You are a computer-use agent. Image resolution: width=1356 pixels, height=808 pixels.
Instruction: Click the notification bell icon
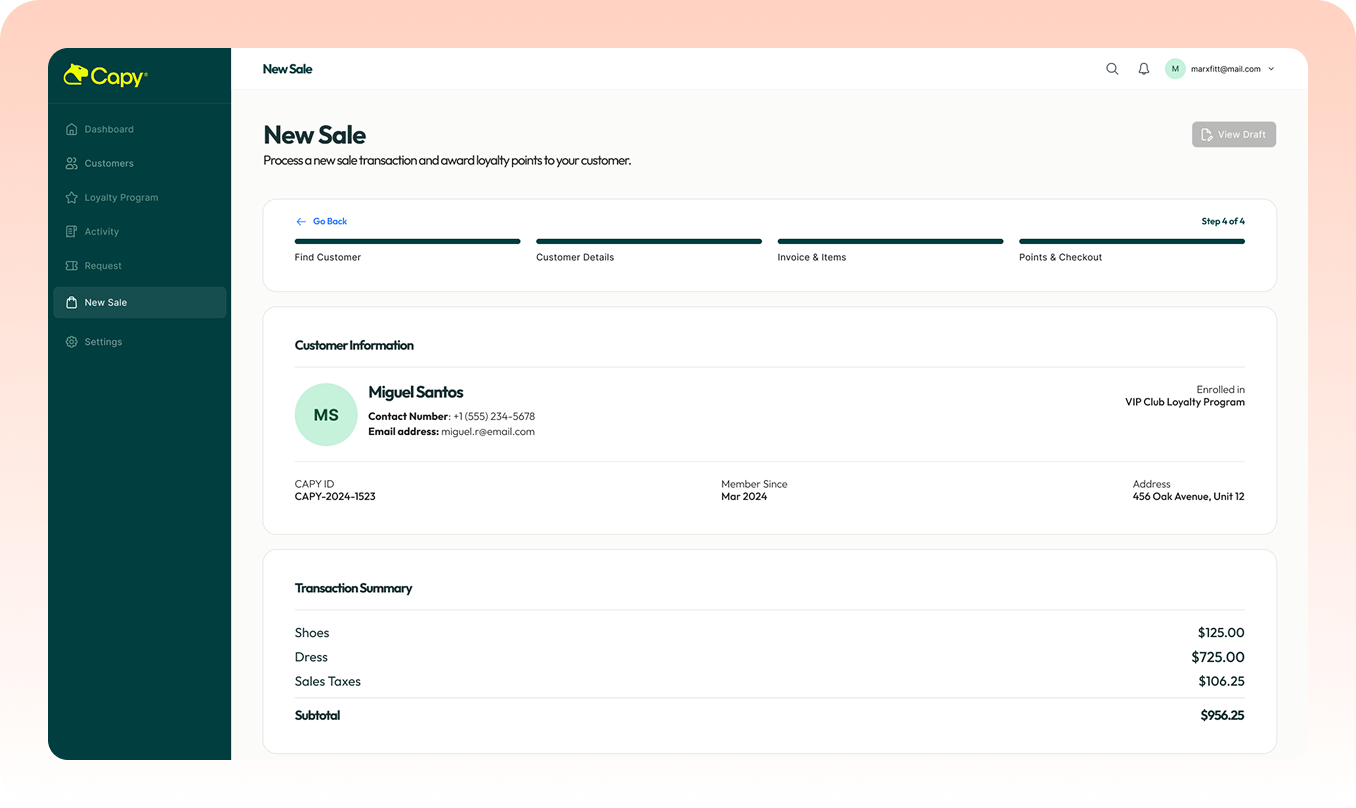(x=1143, y=68)
